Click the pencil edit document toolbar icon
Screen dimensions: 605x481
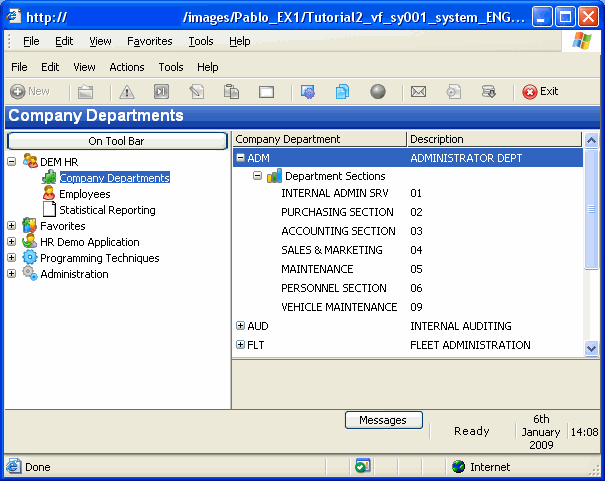pyautogui.click(x=197, y=92)
